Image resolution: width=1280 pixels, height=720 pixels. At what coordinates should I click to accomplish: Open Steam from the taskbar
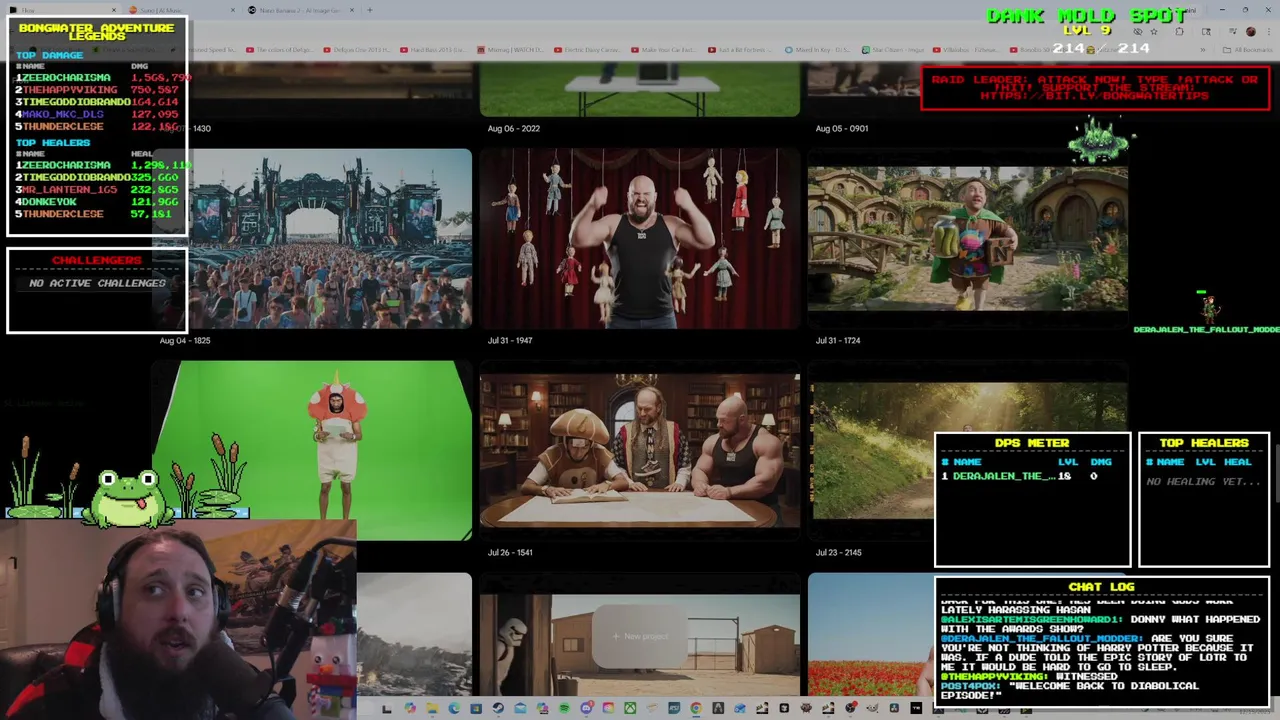498,709
